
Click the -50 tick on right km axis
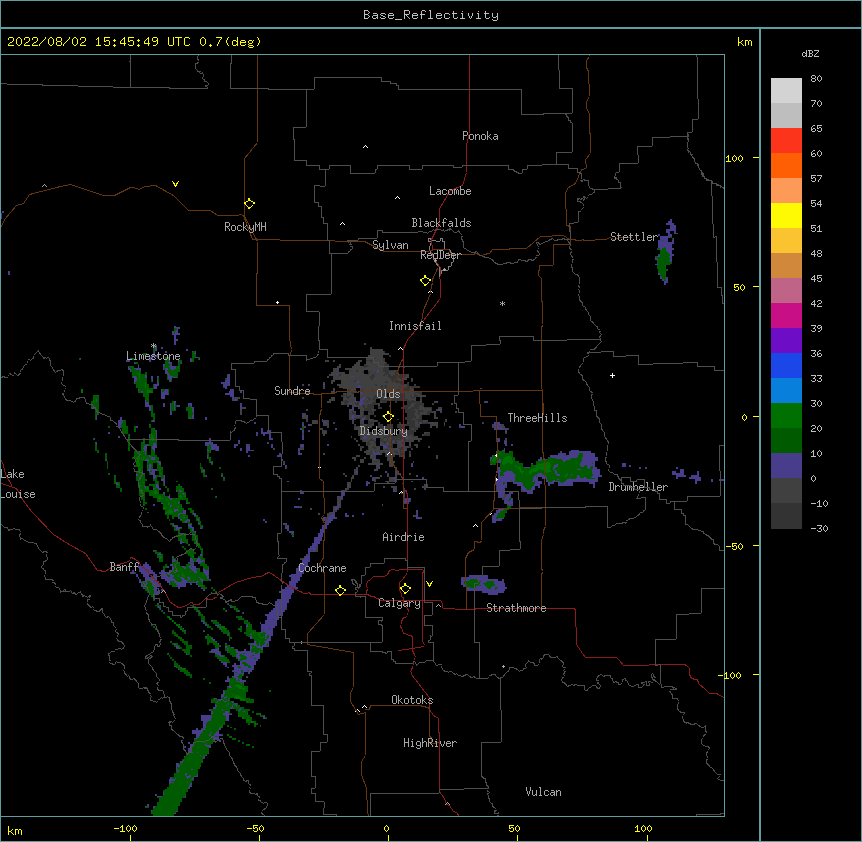pyautogui.click(x=735, y=546)
